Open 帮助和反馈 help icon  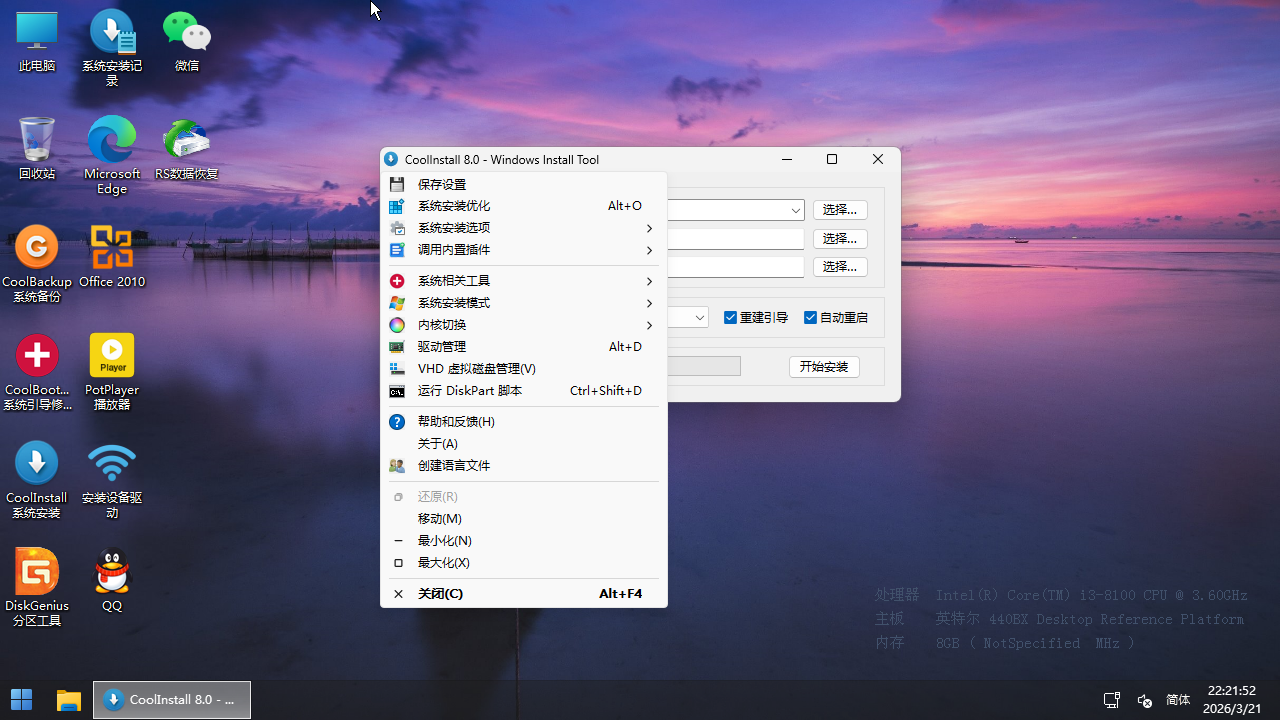pyautogui.click(x=397, y=421)
